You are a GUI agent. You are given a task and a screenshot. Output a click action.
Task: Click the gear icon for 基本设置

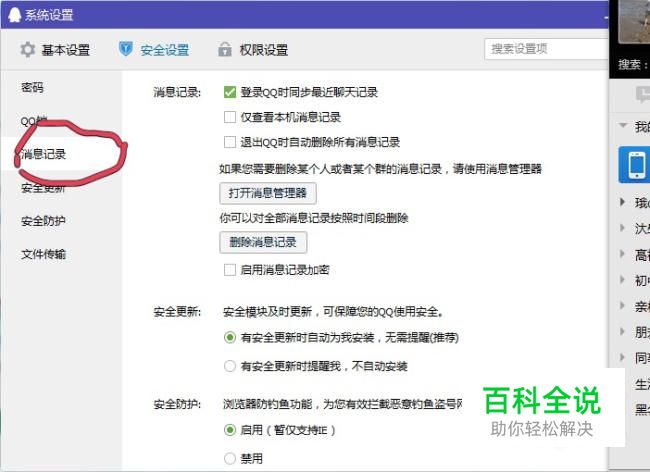click(x=28, y=50)
